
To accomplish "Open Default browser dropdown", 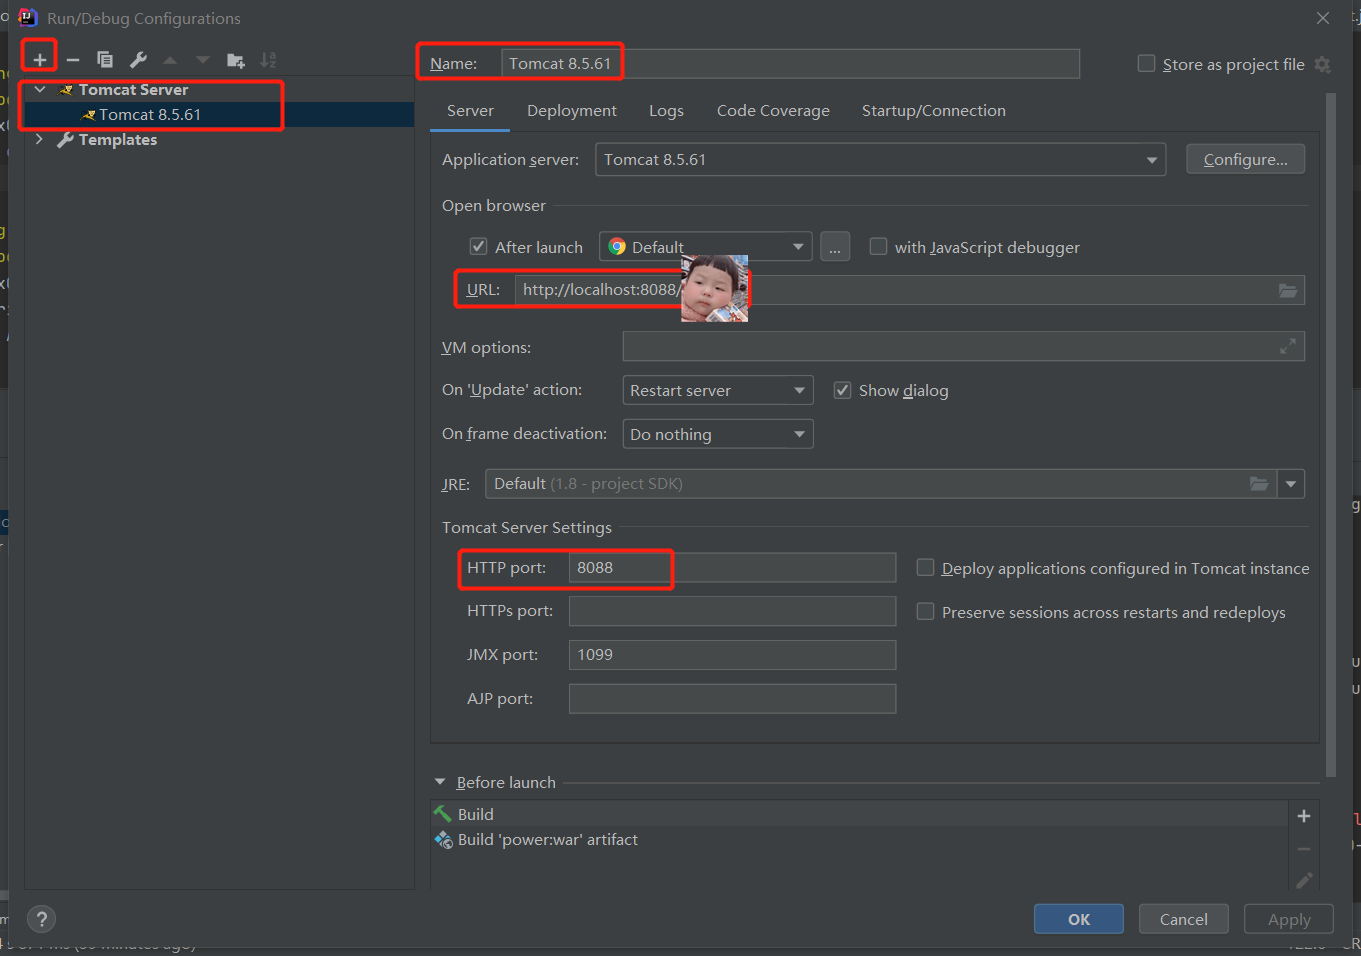I will (x=705, y=247).
